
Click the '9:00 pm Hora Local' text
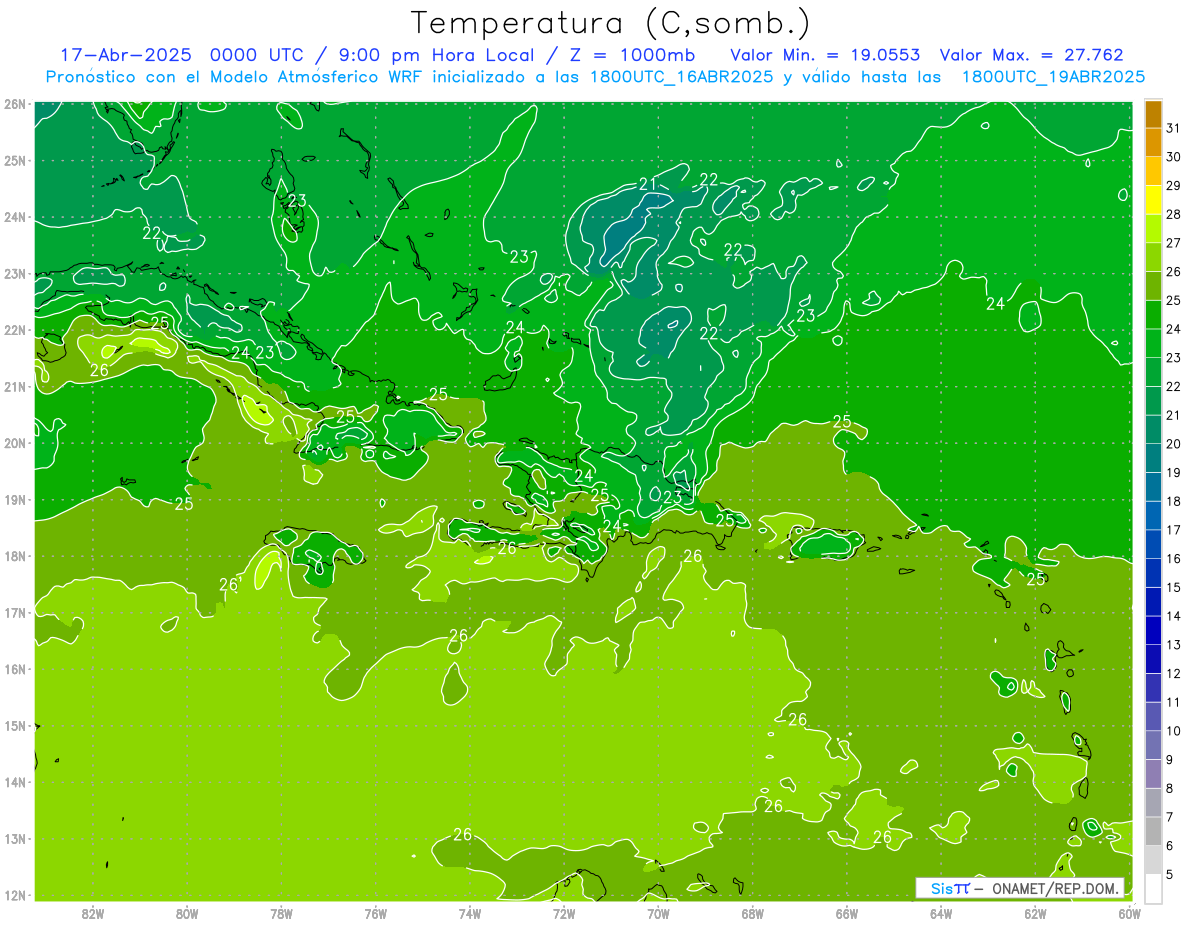point(436,55)
